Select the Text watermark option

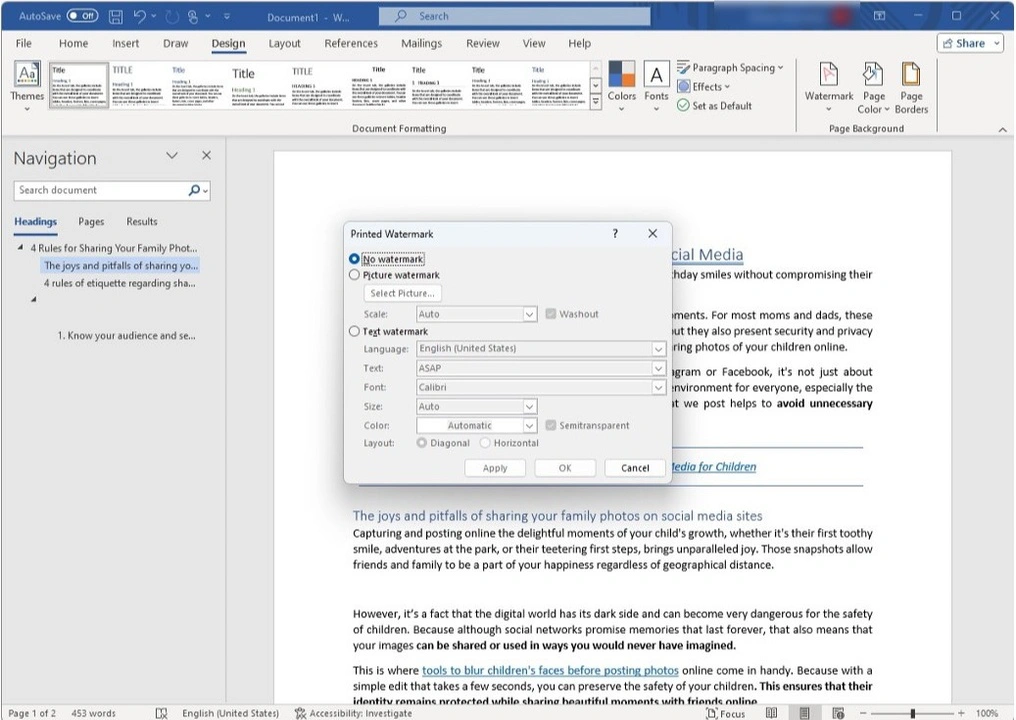click(354, 331)
